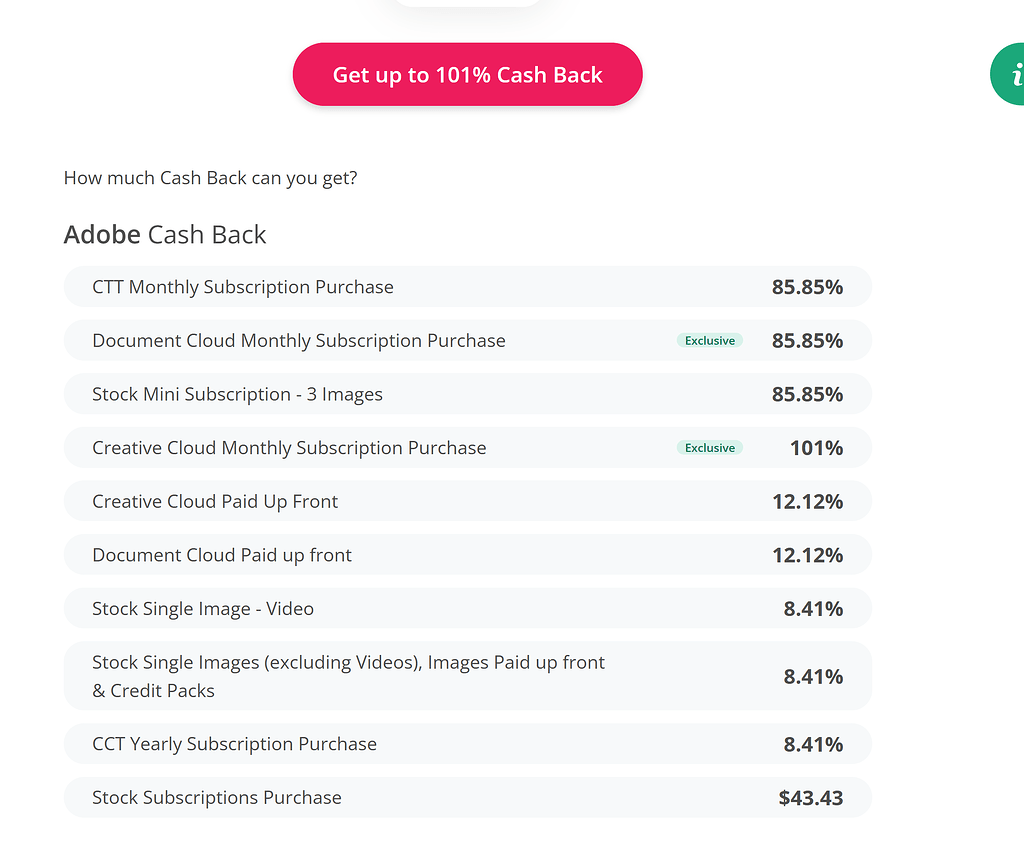Click the 85.85% rate for CTT Monthly
The width and height of the screenshot is (1024, 846).
point(807,287)
